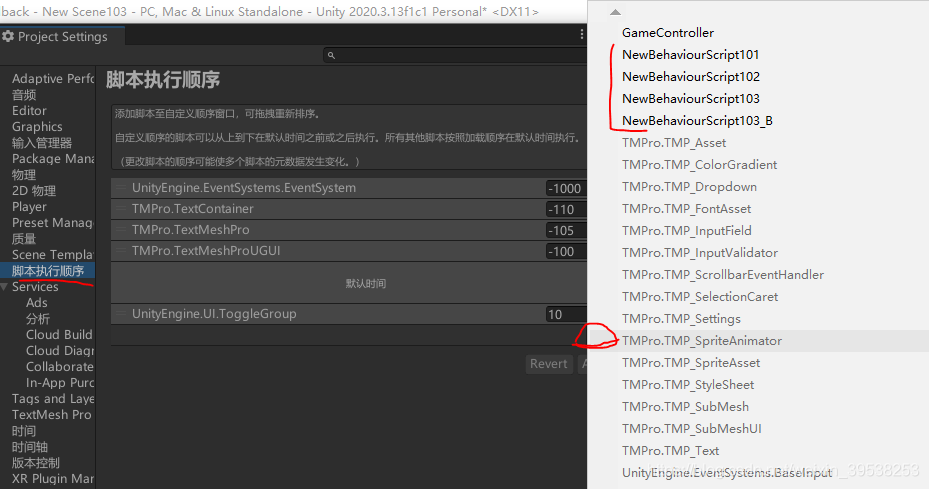
Task: Select the Package Manager settings category
Action: [53, 158]
